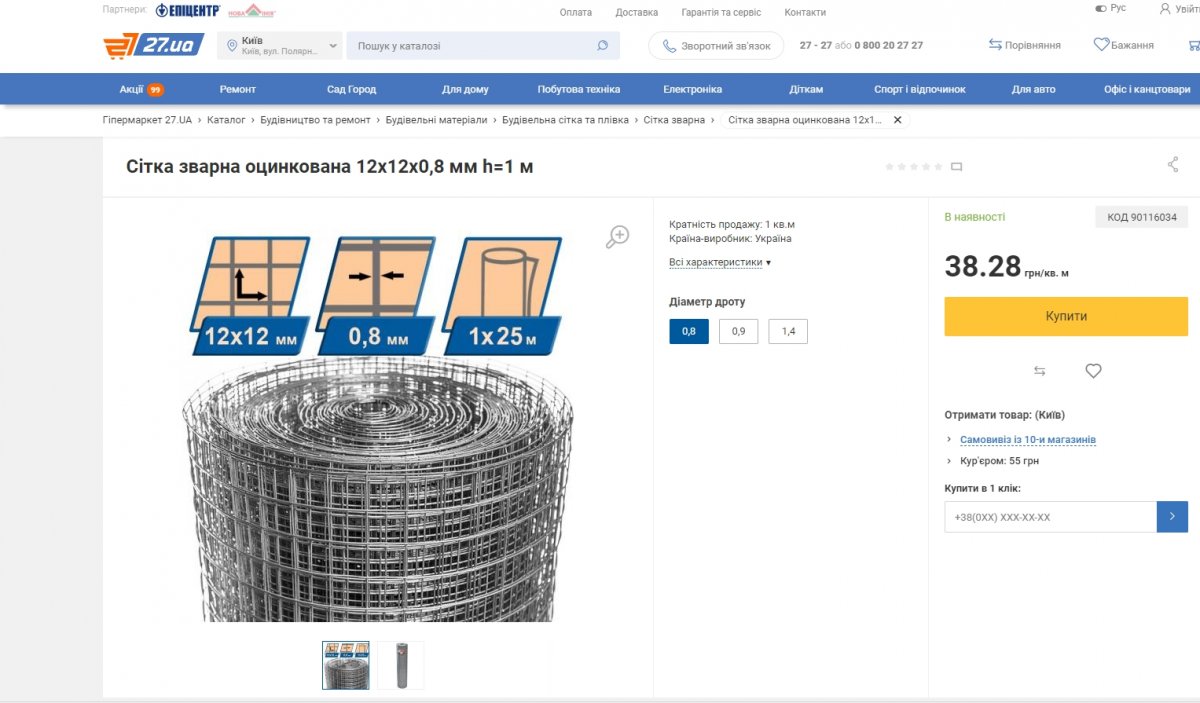Click the Зворотний зв'язок button
The height and width of the screenshot is (703, 1200).
(x=716, y=46)
